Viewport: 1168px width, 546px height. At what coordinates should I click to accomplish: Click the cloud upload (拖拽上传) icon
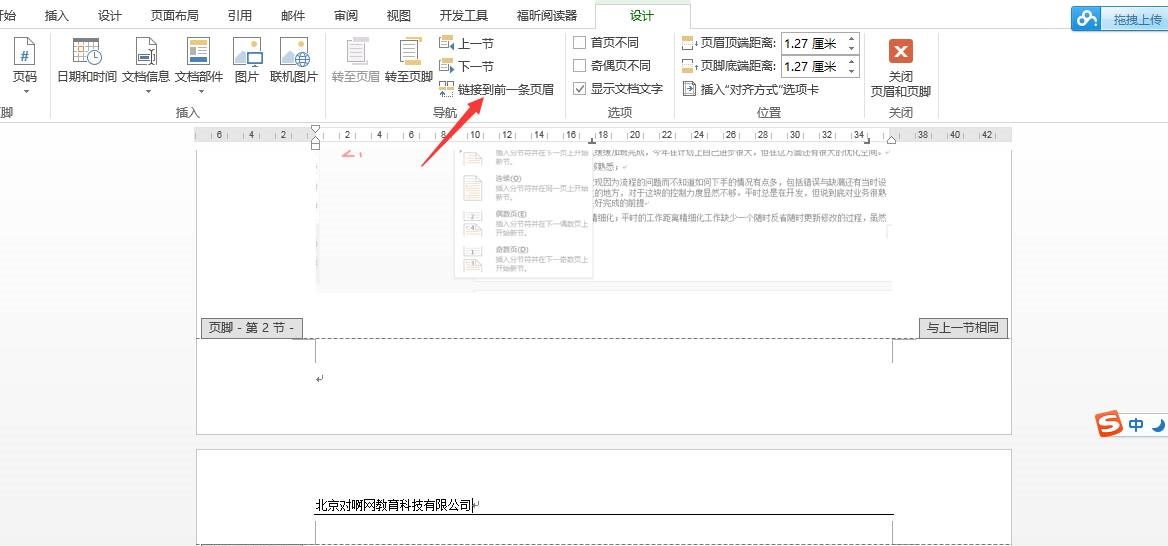[1087, 19]
